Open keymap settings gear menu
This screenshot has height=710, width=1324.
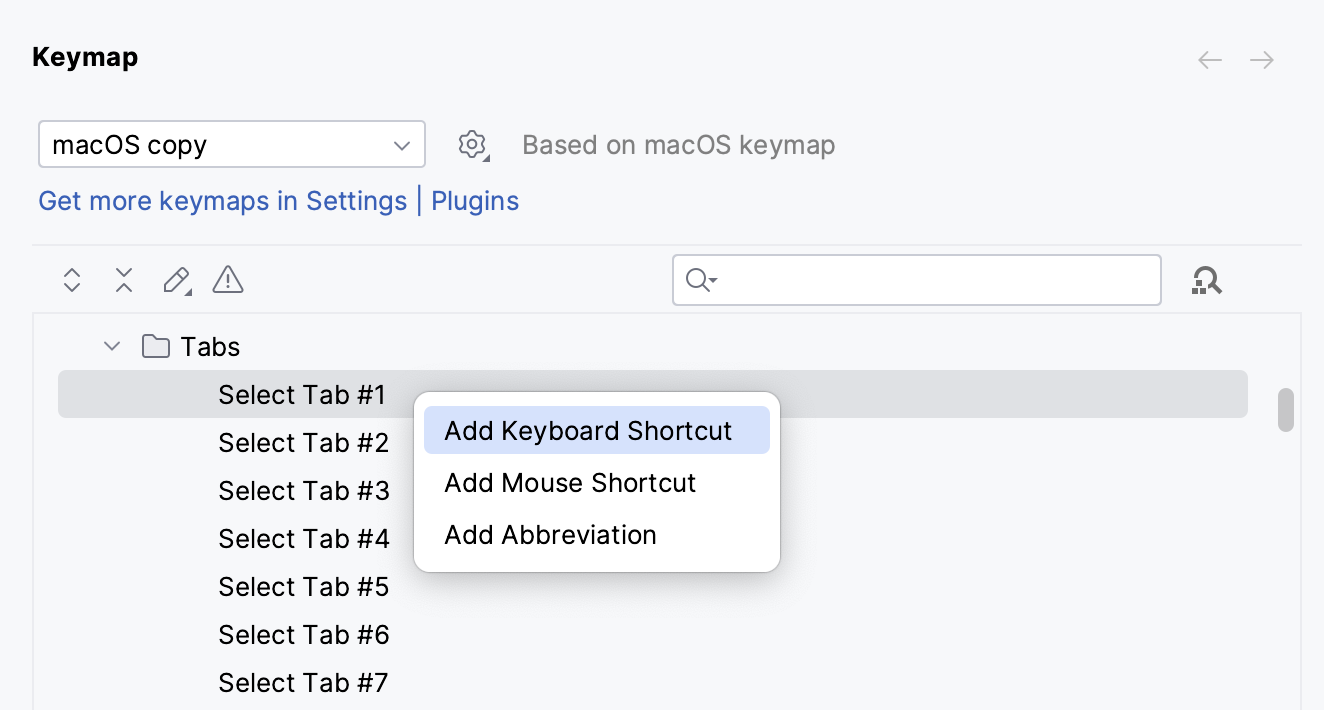471,144
